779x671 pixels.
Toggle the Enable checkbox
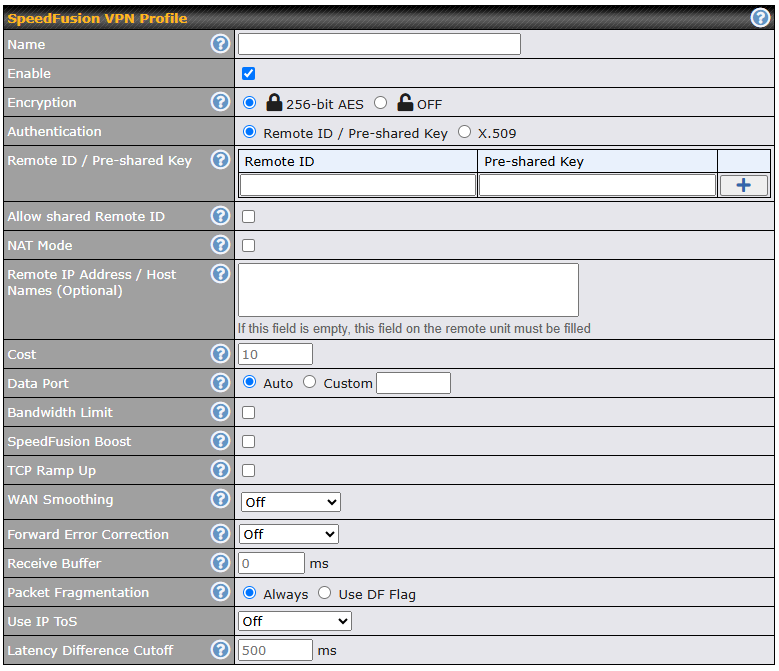point(248,74)
